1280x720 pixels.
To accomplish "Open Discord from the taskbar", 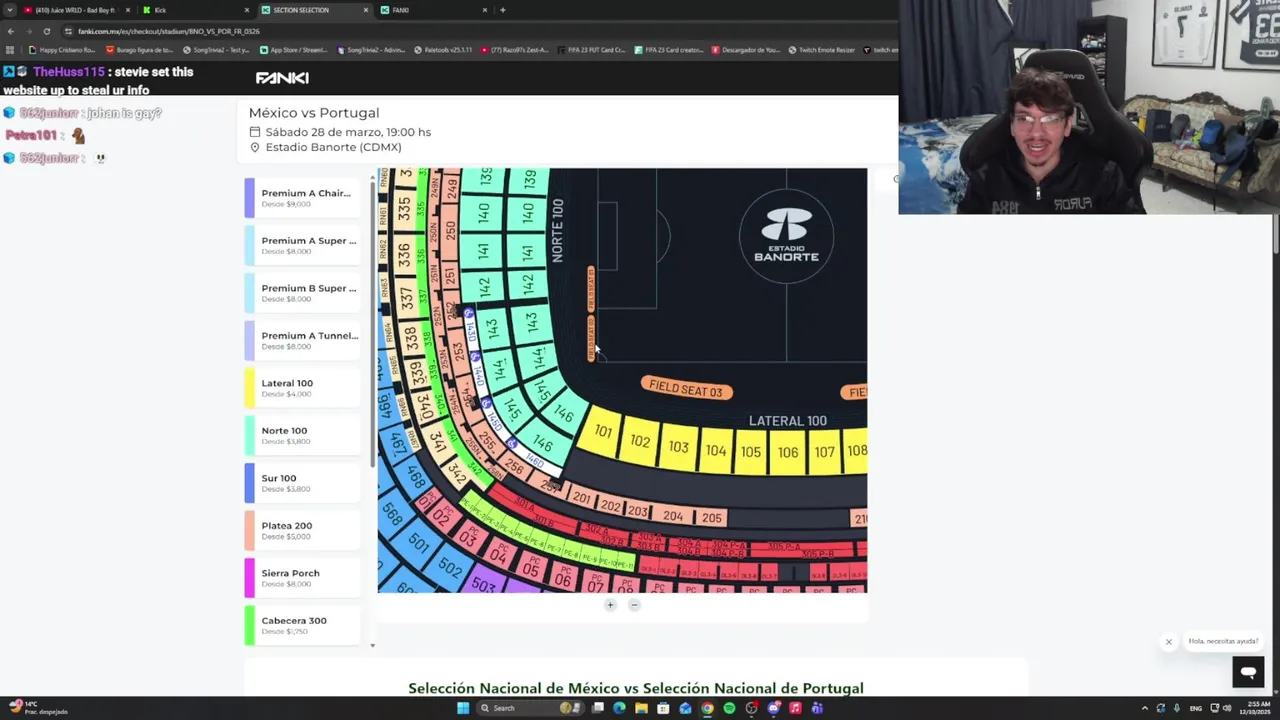I will point(773,708).
